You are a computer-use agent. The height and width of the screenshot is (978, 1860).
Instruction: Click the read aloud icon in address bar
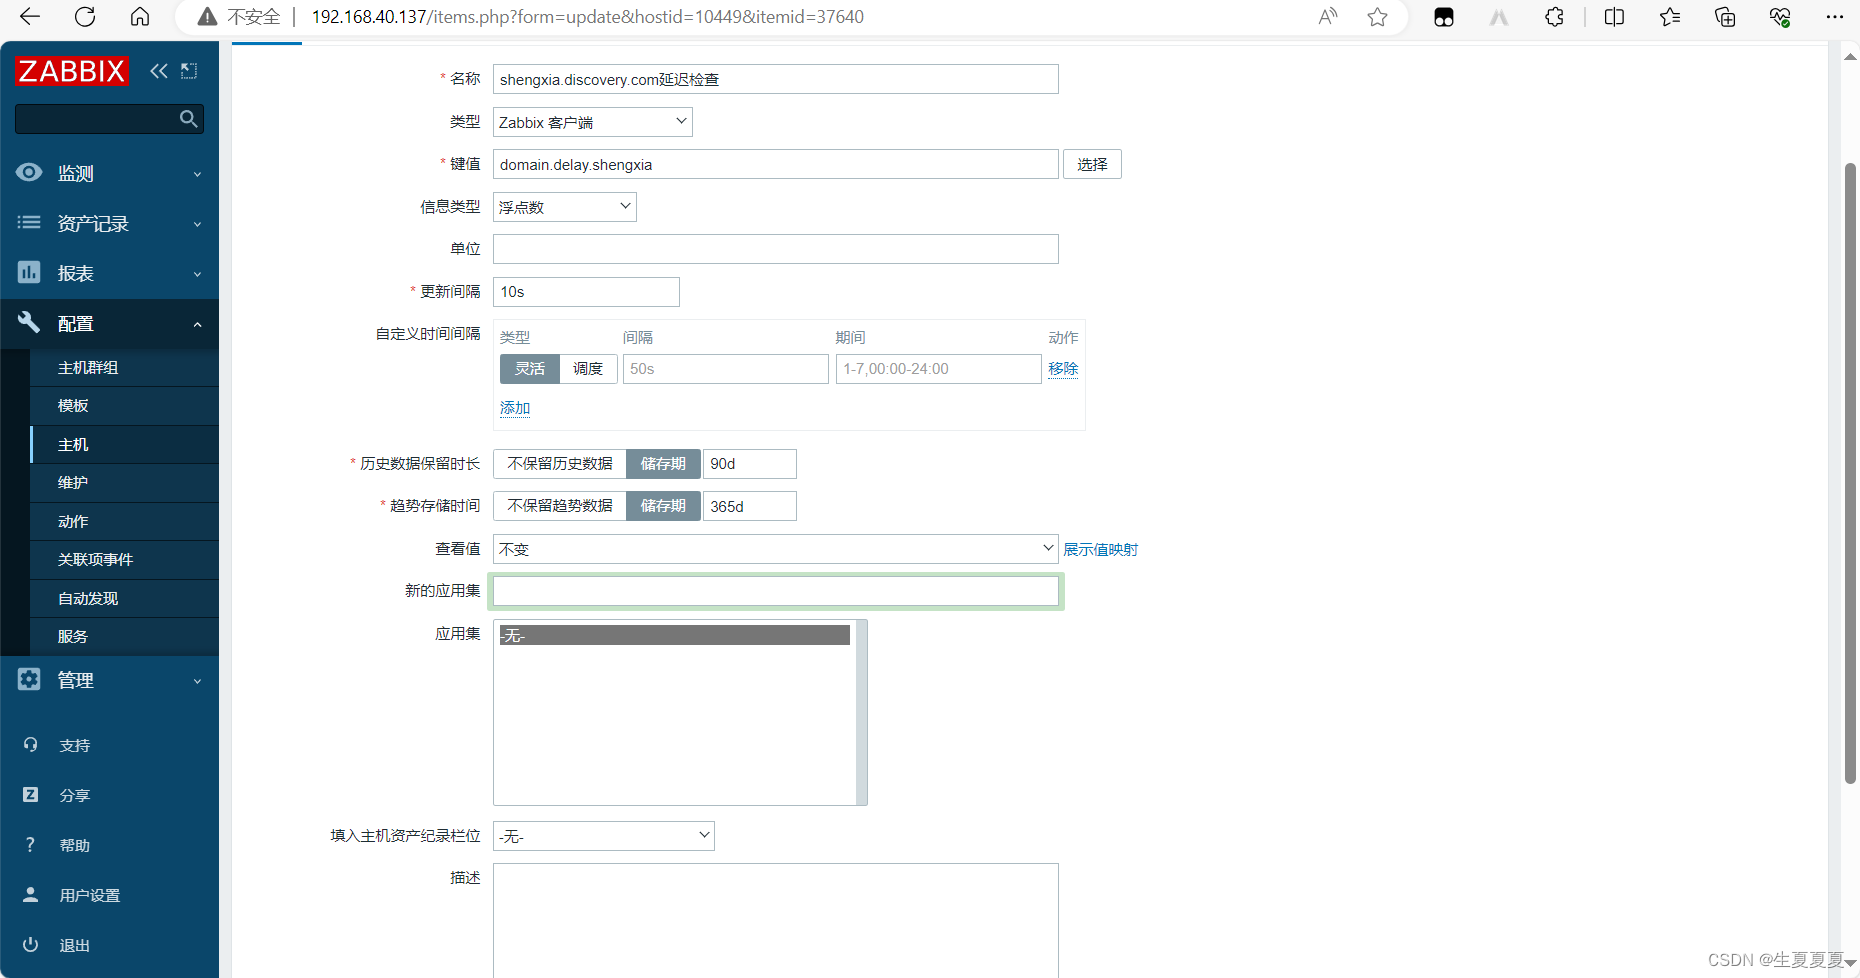(1328, 16)
